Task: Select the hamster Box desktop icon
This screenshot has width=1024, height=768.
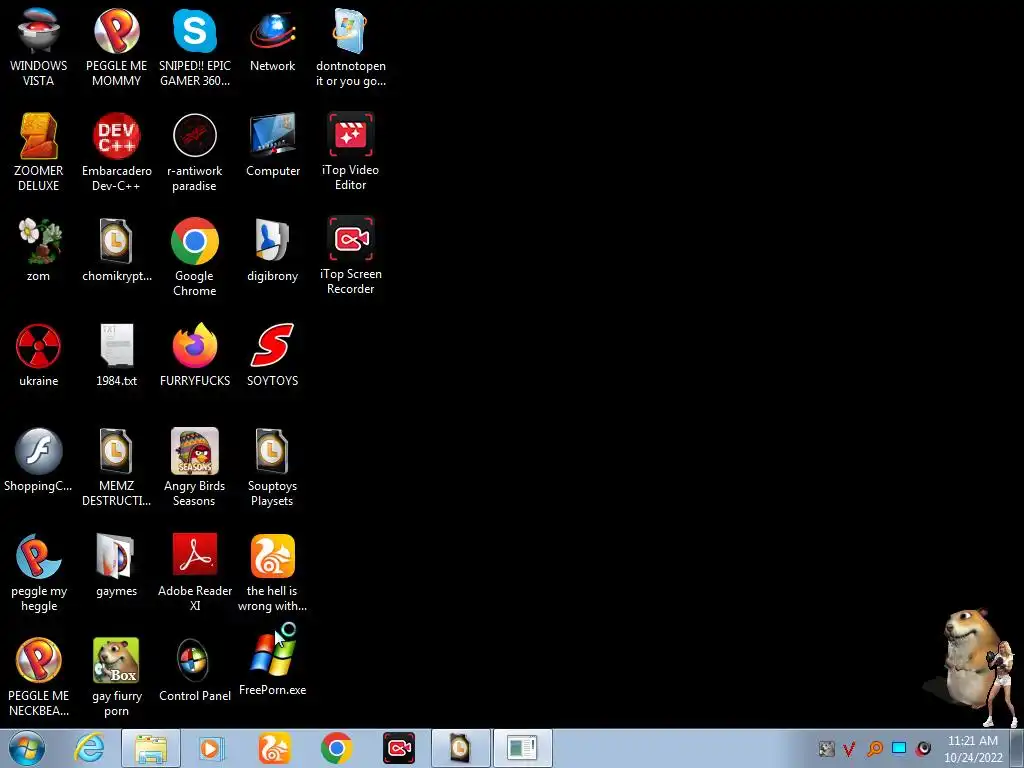Action: pos(116,678)
